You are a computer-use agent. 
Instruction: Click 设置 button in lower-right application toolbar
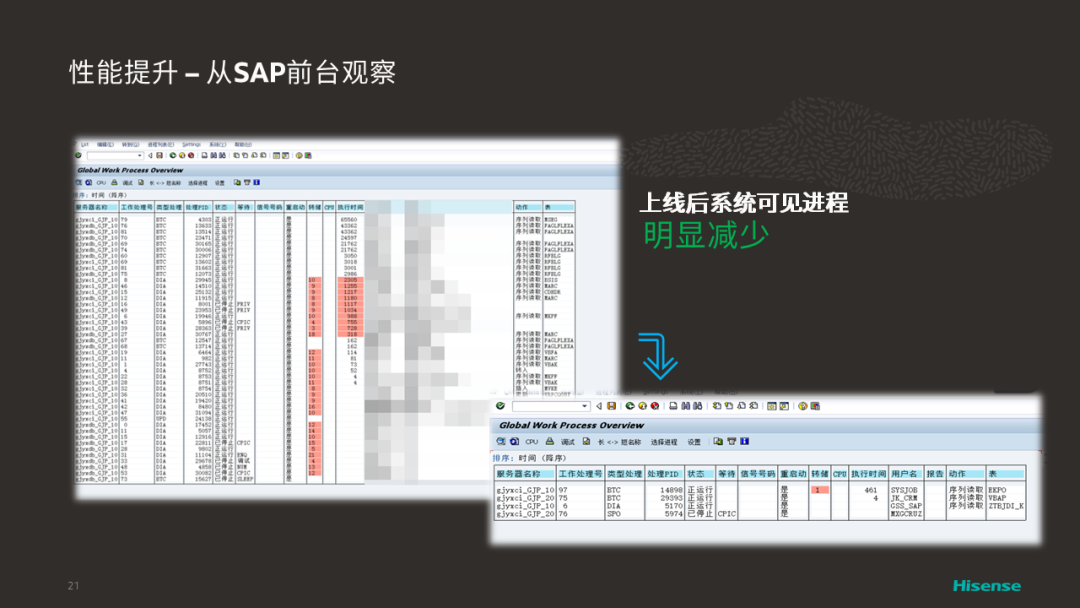point(694,442)
